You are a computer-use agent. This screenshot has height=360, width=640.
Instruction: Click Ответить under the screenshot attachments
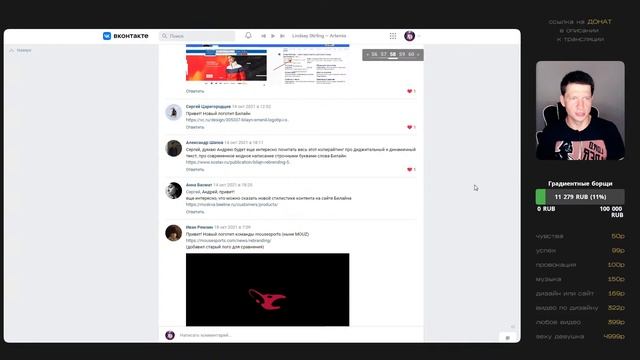[x=195, y=91]
